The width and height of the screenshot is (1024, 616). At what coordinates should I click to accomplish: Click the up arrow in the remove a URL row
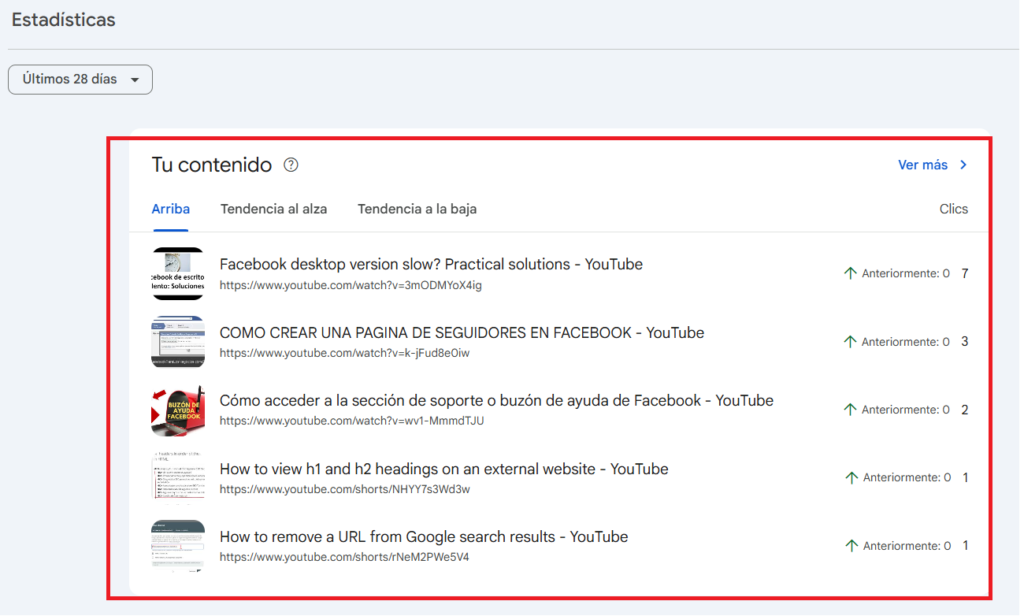click(851, 545)
